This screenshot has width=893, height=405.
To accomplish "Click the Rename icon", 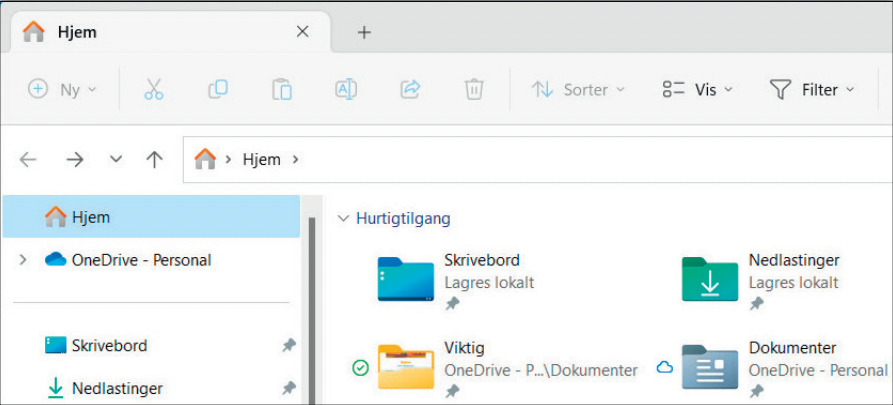I will tap(345, 89).
